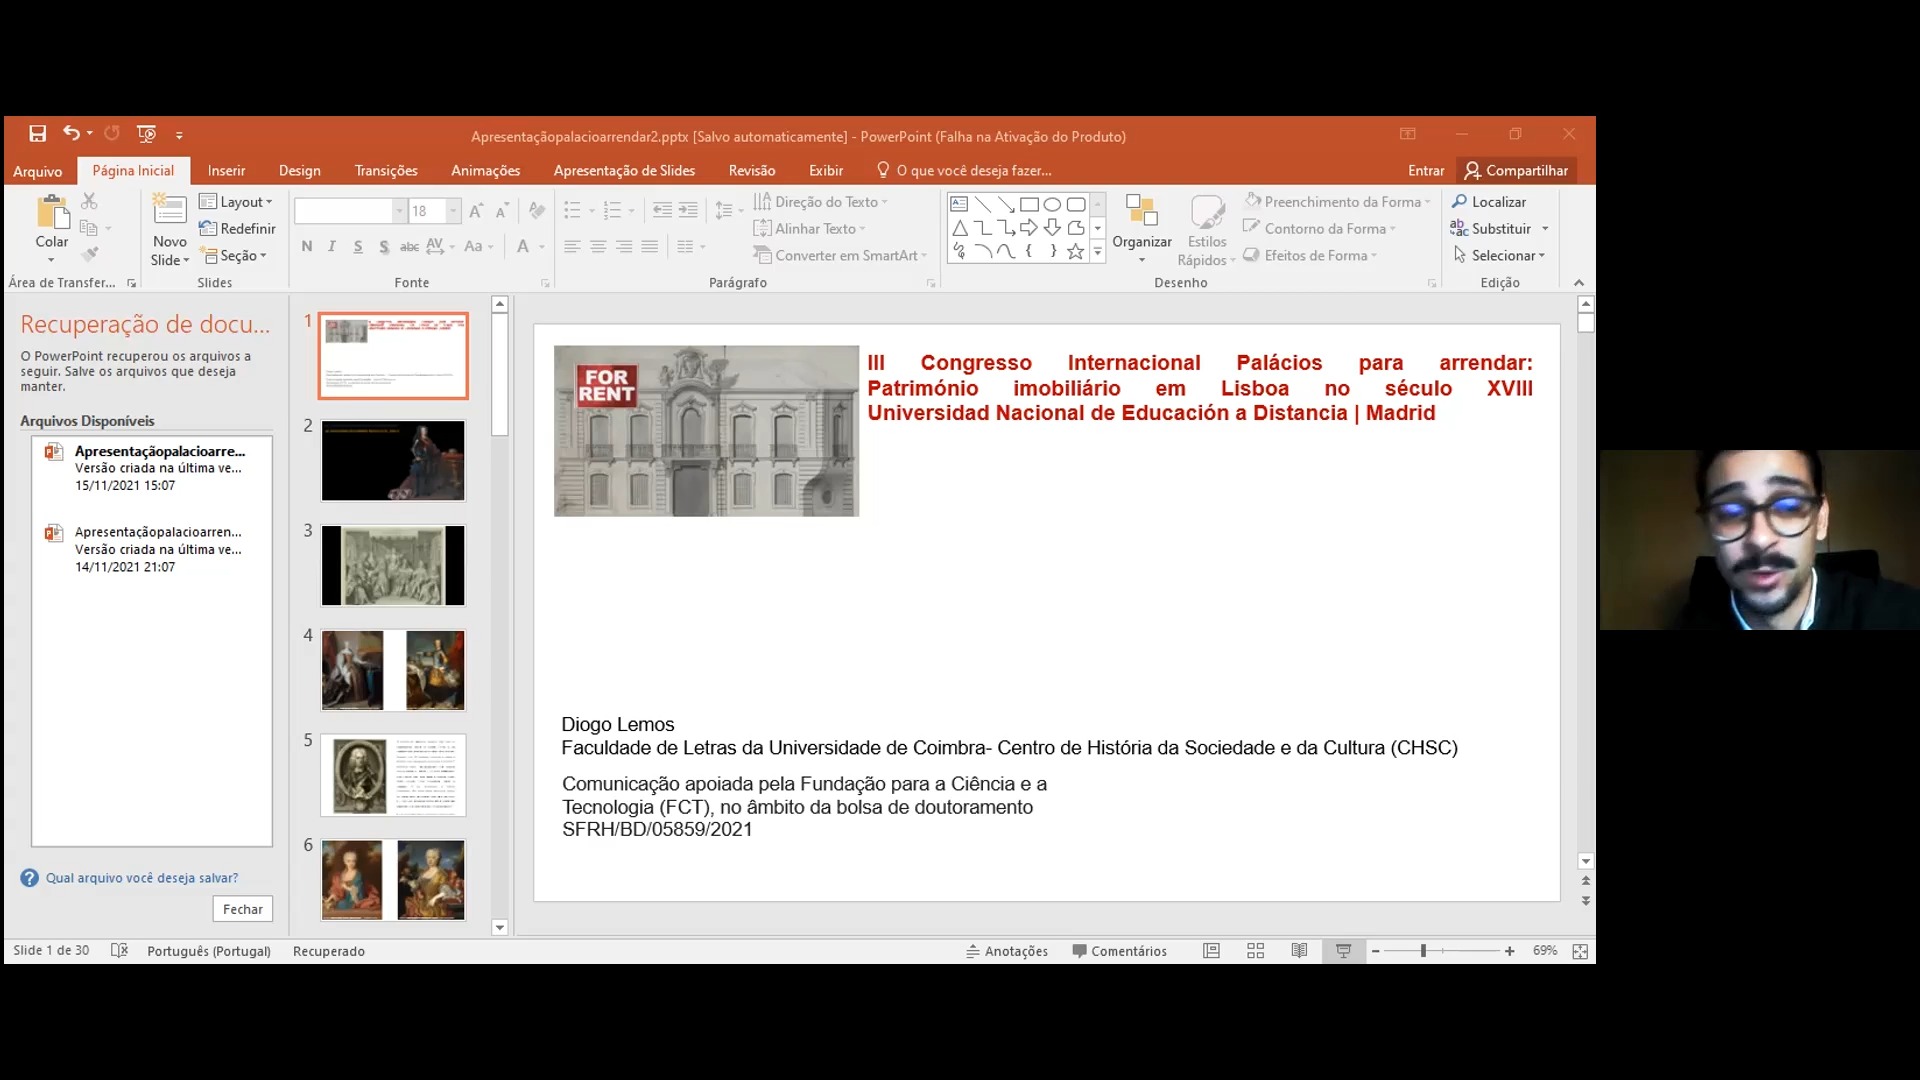Click Substituir replace button

point(1491,229)
